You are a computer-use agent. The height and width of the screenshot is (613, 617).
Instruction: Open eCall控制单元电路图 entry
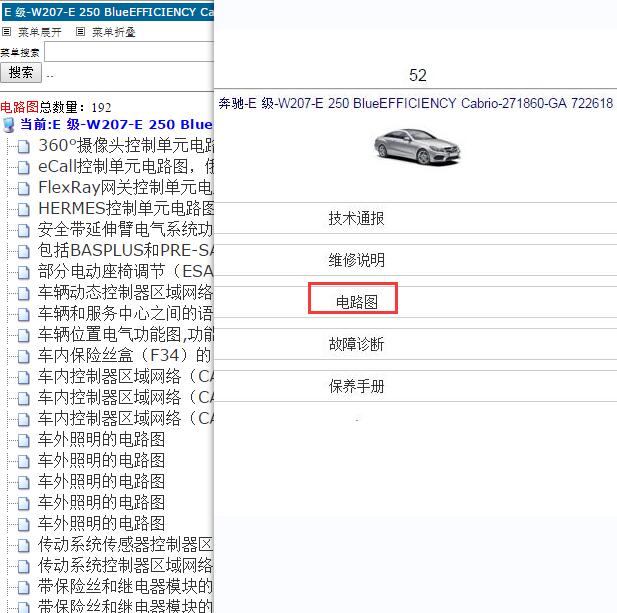126,166
